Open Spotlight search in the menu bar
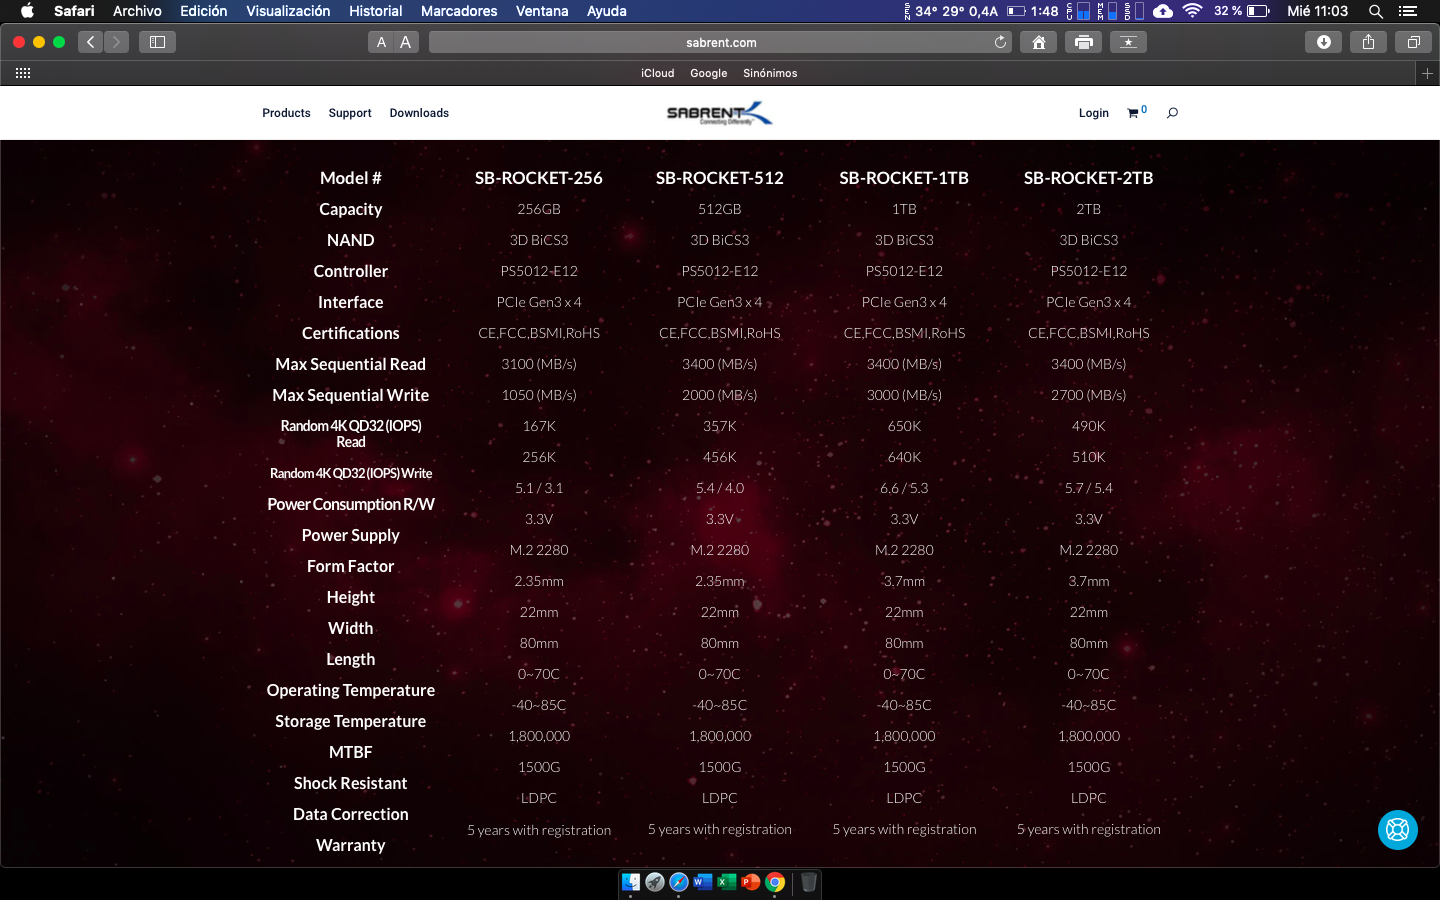Image resolution: width=1440 pixels, height=900 pixels. click(1376, 11)
